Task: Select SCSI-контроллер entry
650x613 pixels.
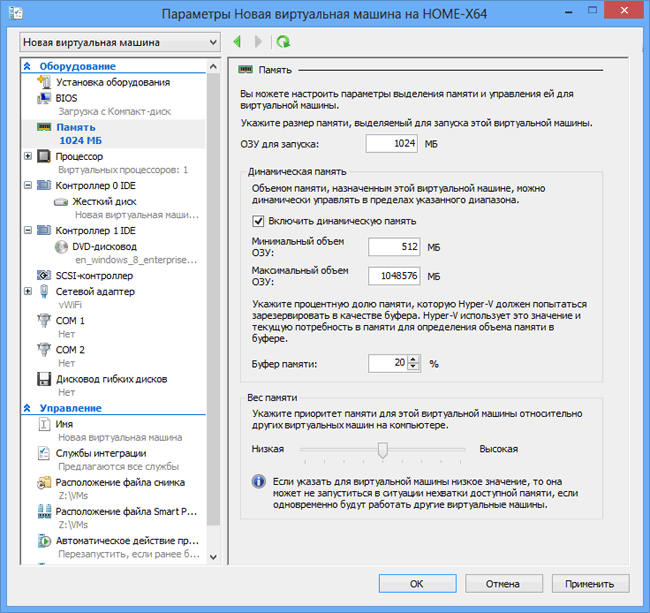Action: (x=94, y=276)
